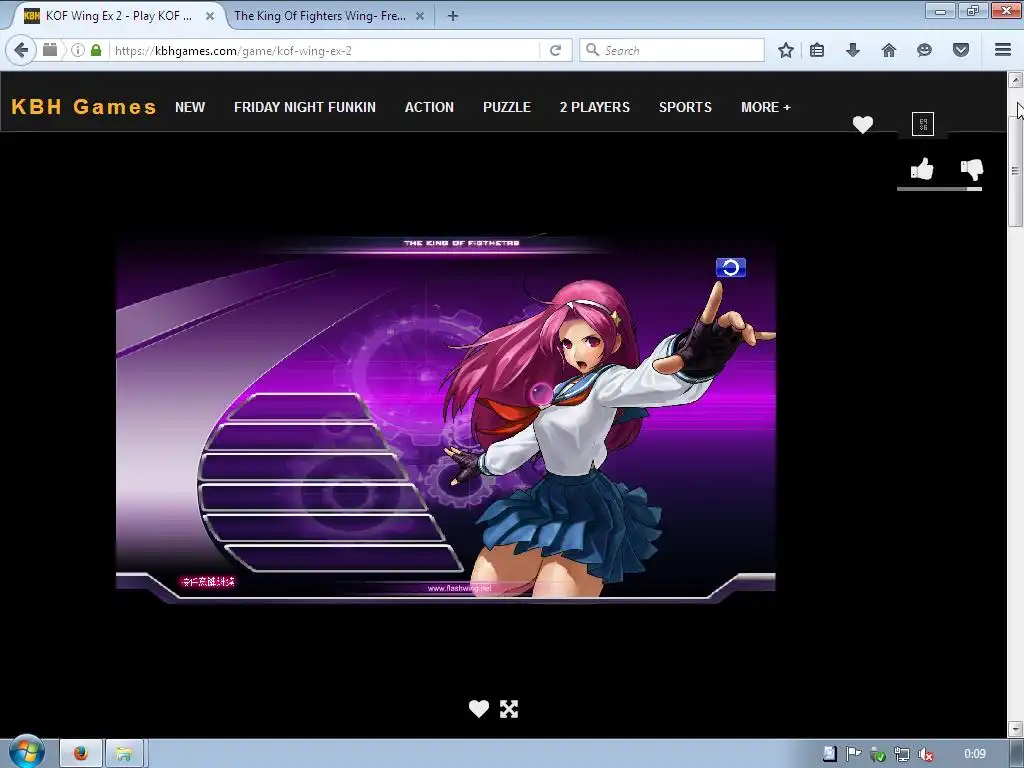Go back using browser back arrow
The image size is (1024, 768).
click(x=21, y=50)
